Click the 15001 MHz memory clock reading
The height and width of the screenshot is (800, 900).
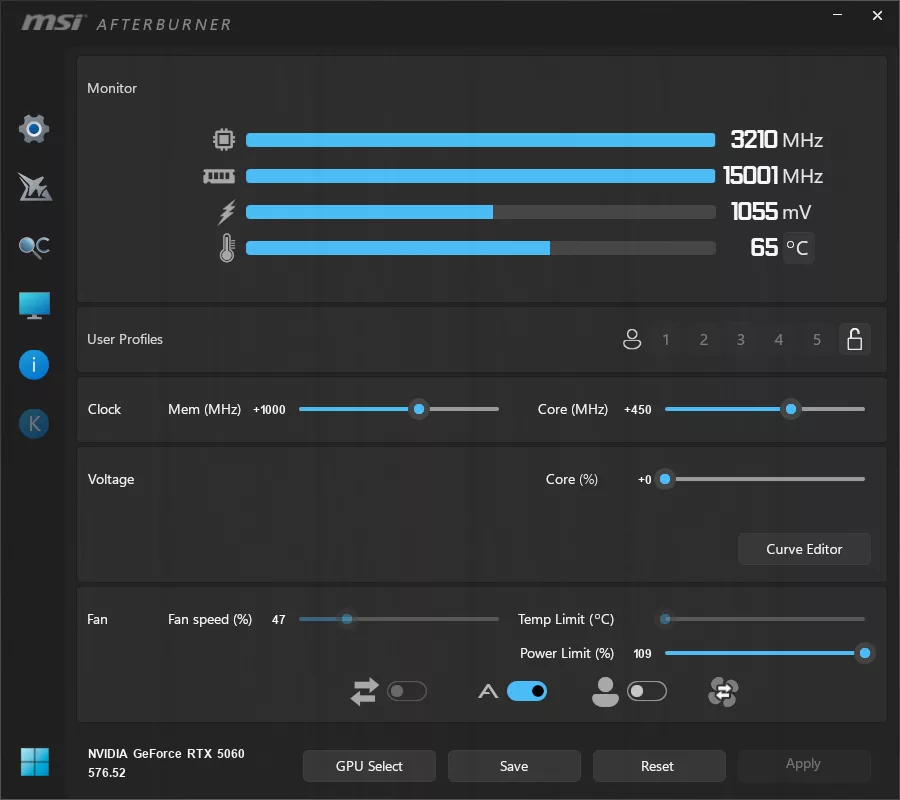click(773, 176)
